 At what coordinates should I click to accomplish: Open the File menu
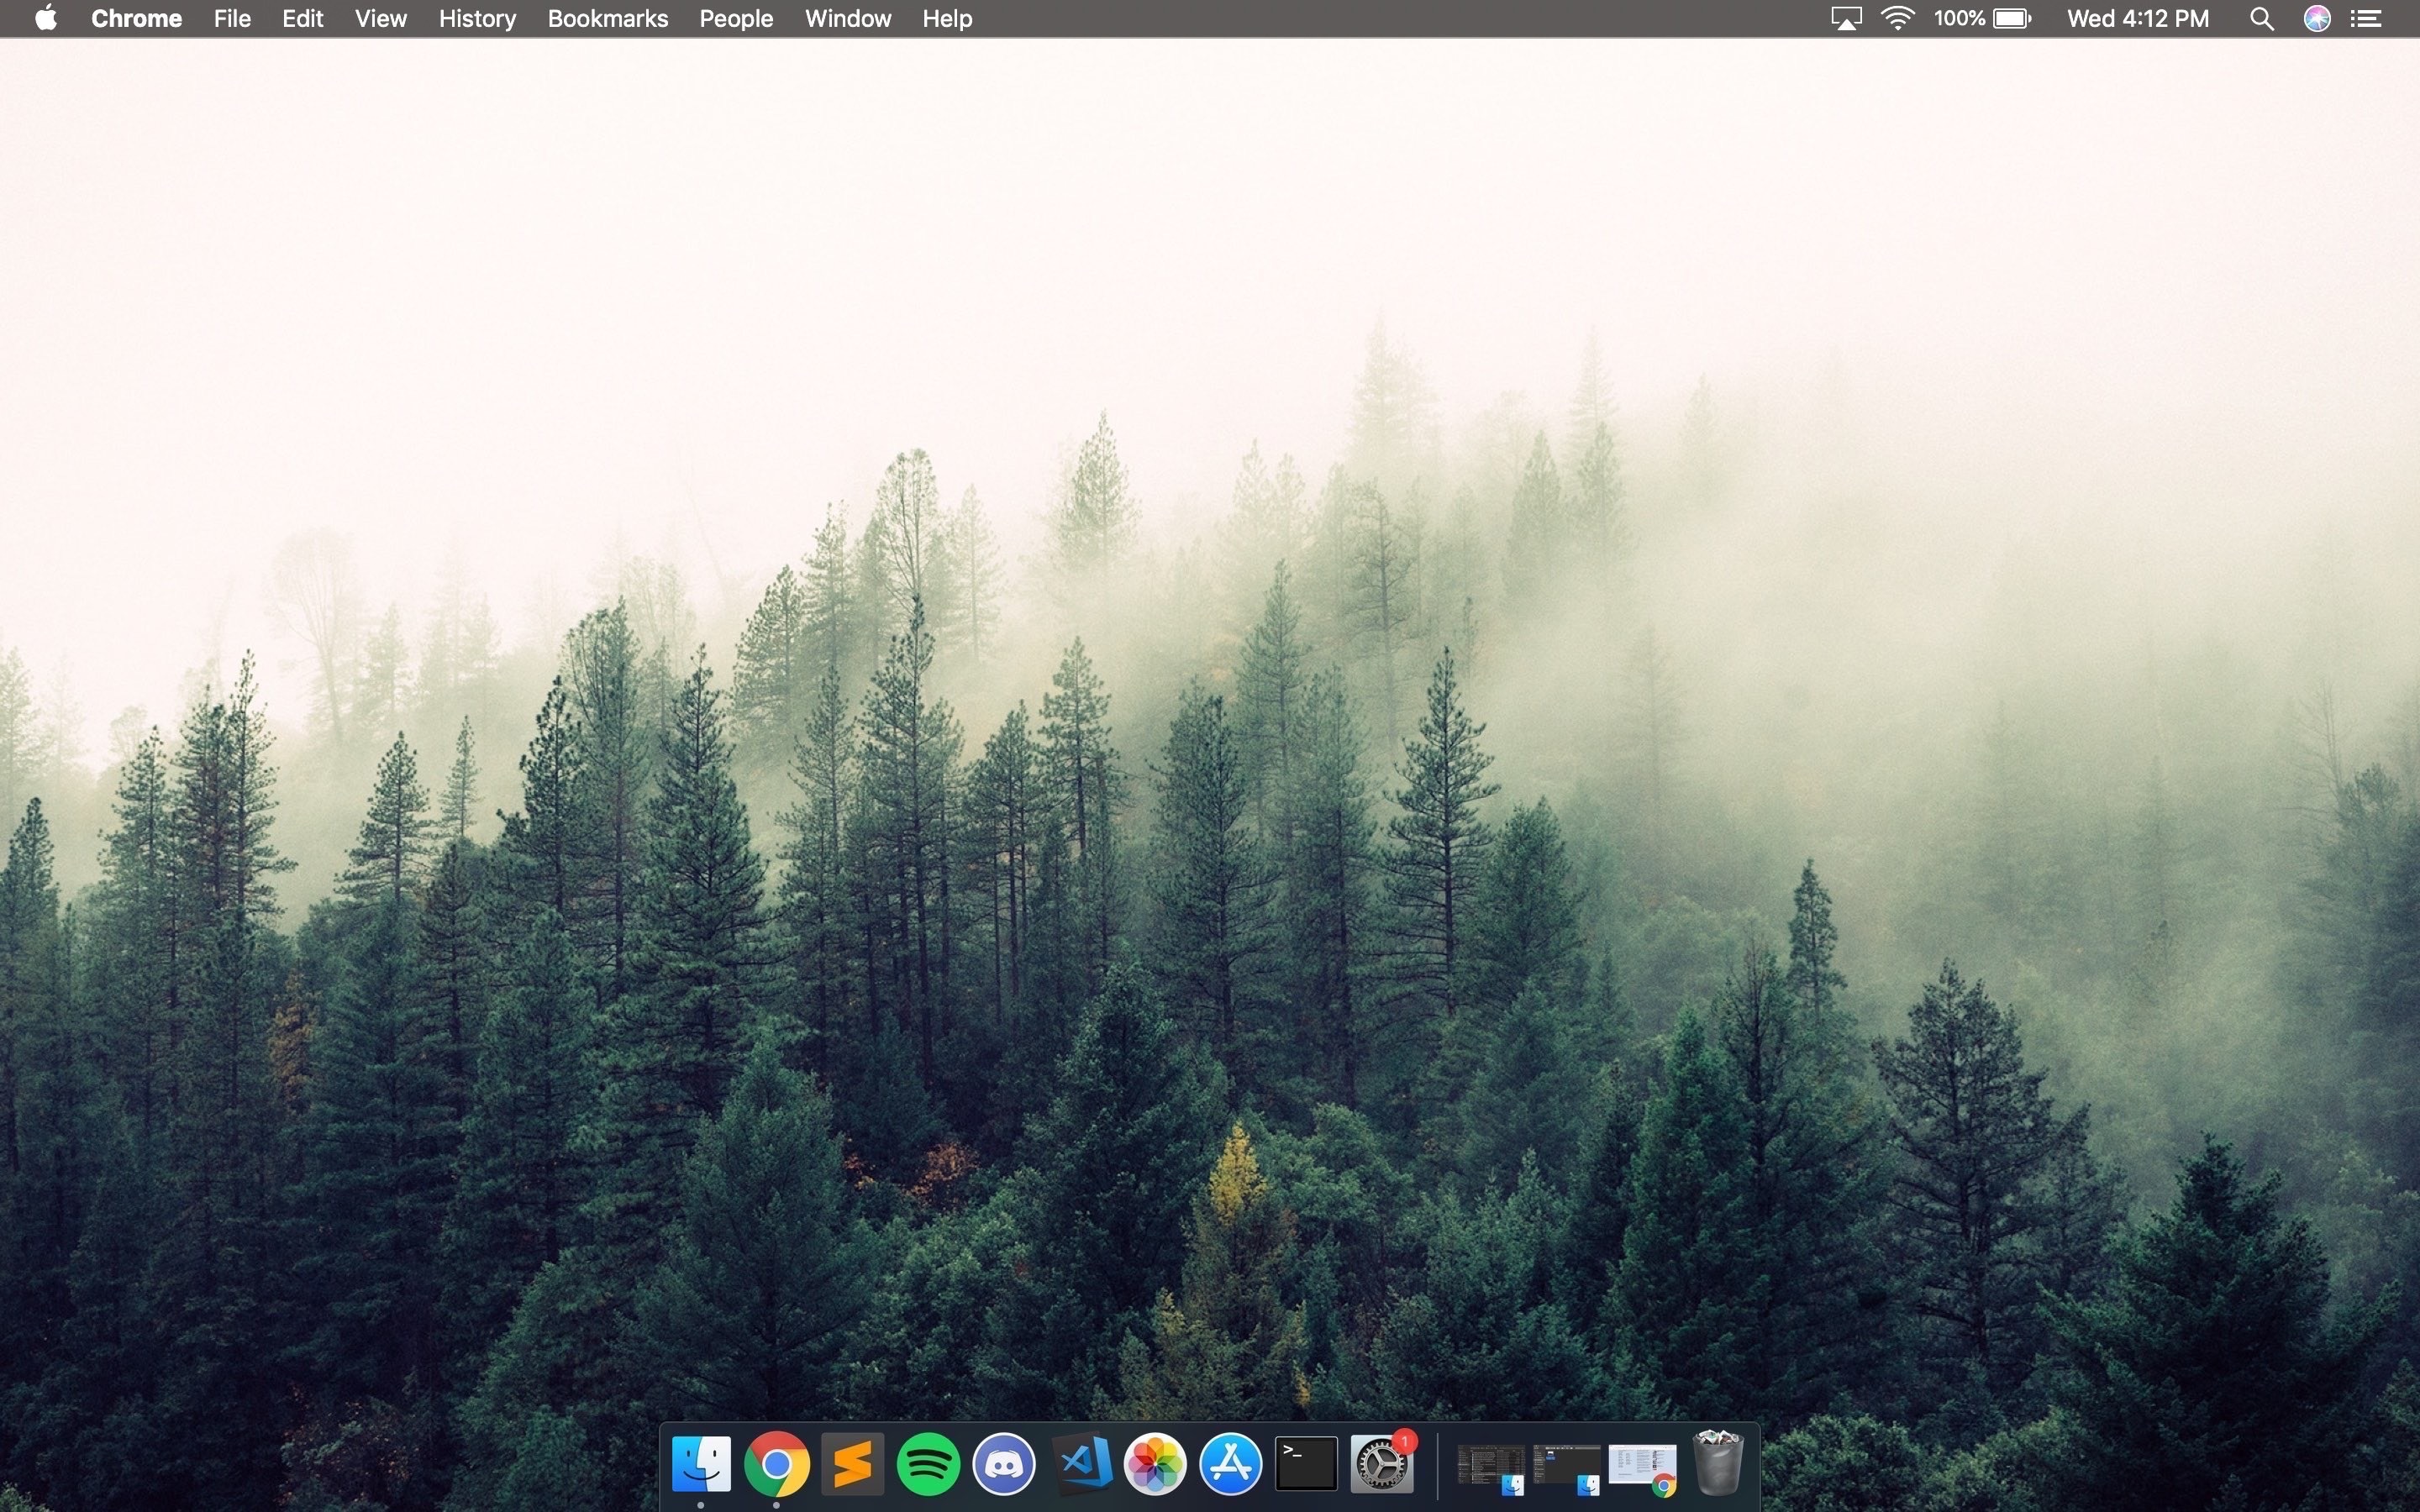coord(232,18)
